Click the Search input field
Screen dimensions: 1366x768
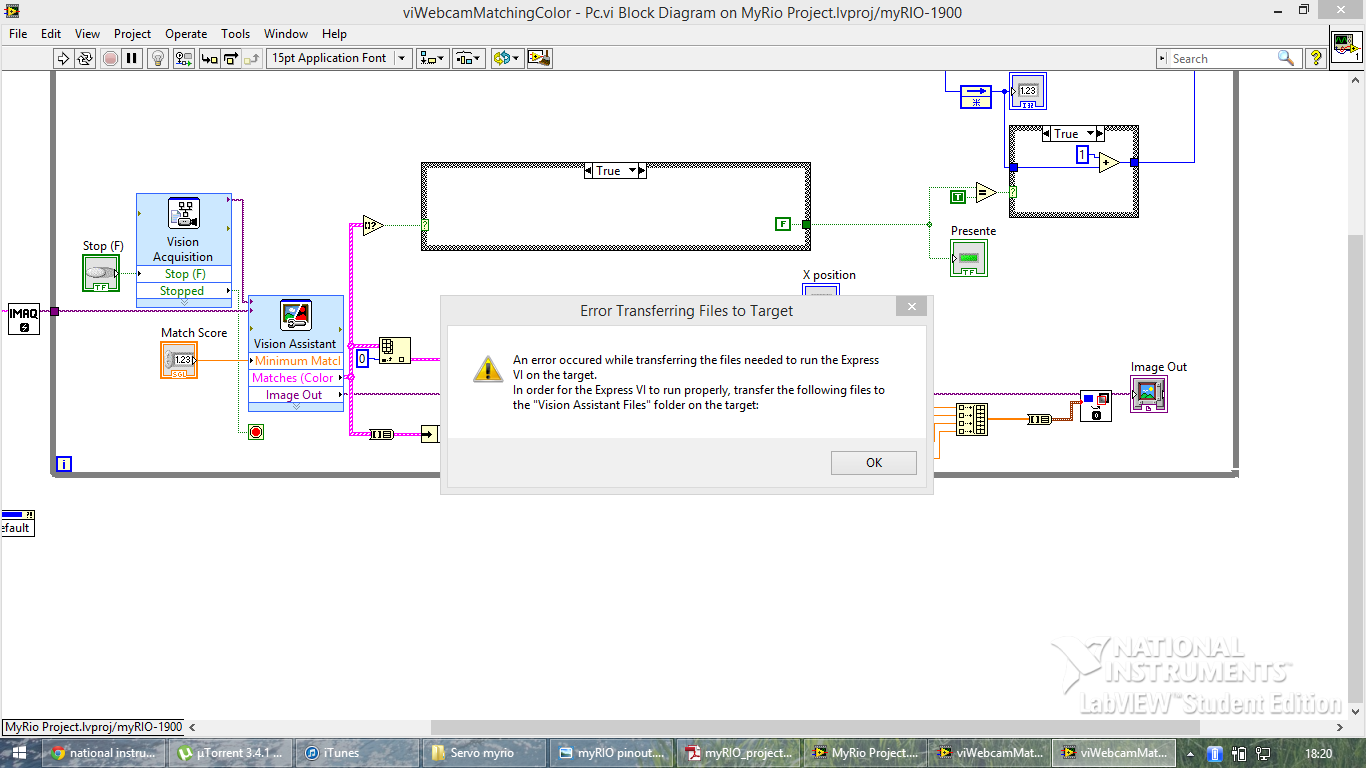click(x=1220, y=58)
